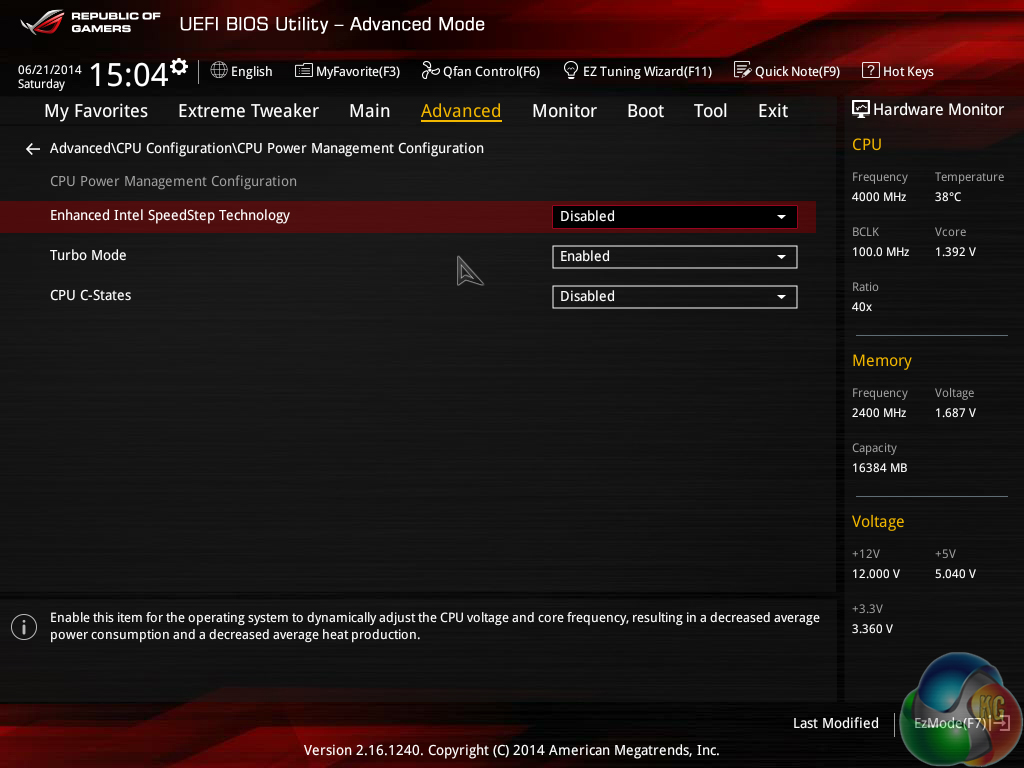Open the Enhanced Intel SpeedStep Technology dropdown
The height and width of the screenshot is (768, 1024).
pyautogui.click(x=675, y=217)
